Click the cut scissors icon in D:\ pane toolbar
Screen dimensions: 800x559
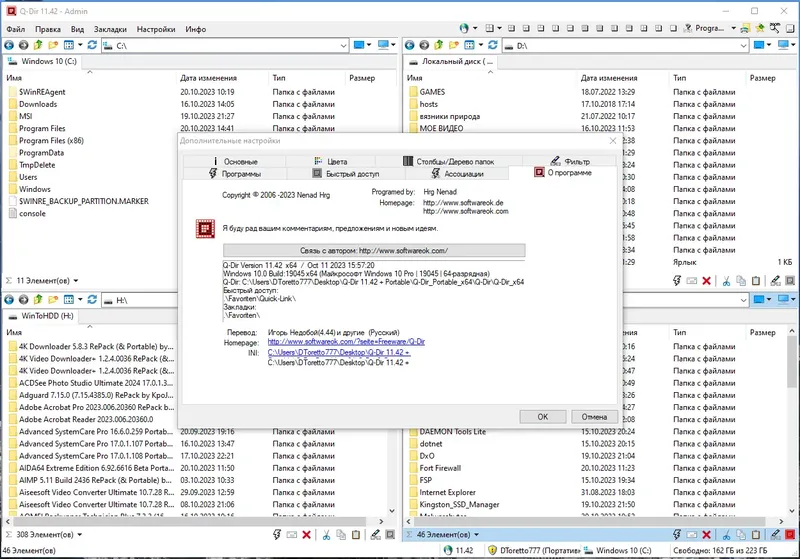(726, 281)
